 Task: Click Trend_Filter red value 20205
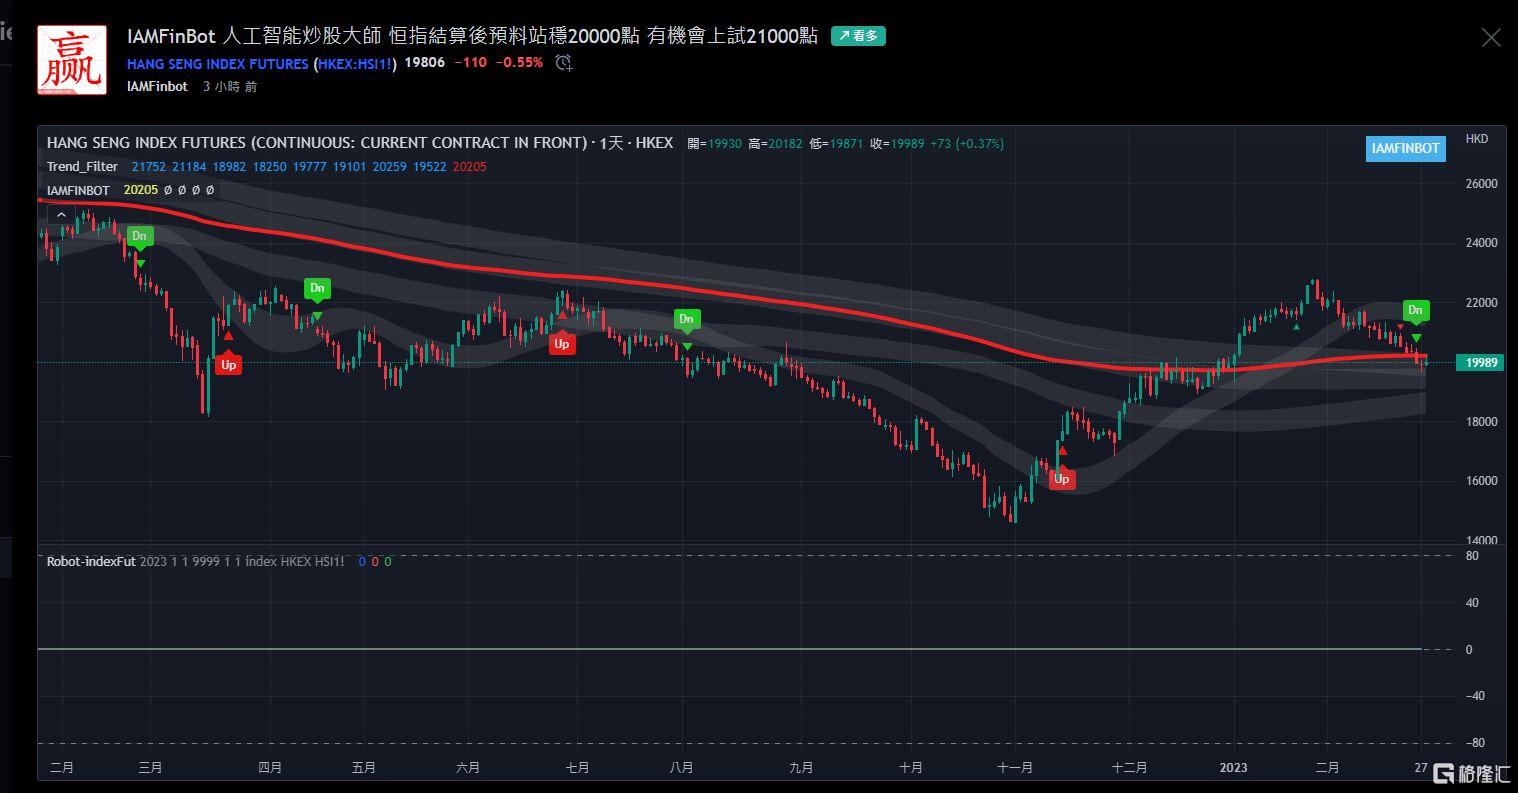pos(469,167)
